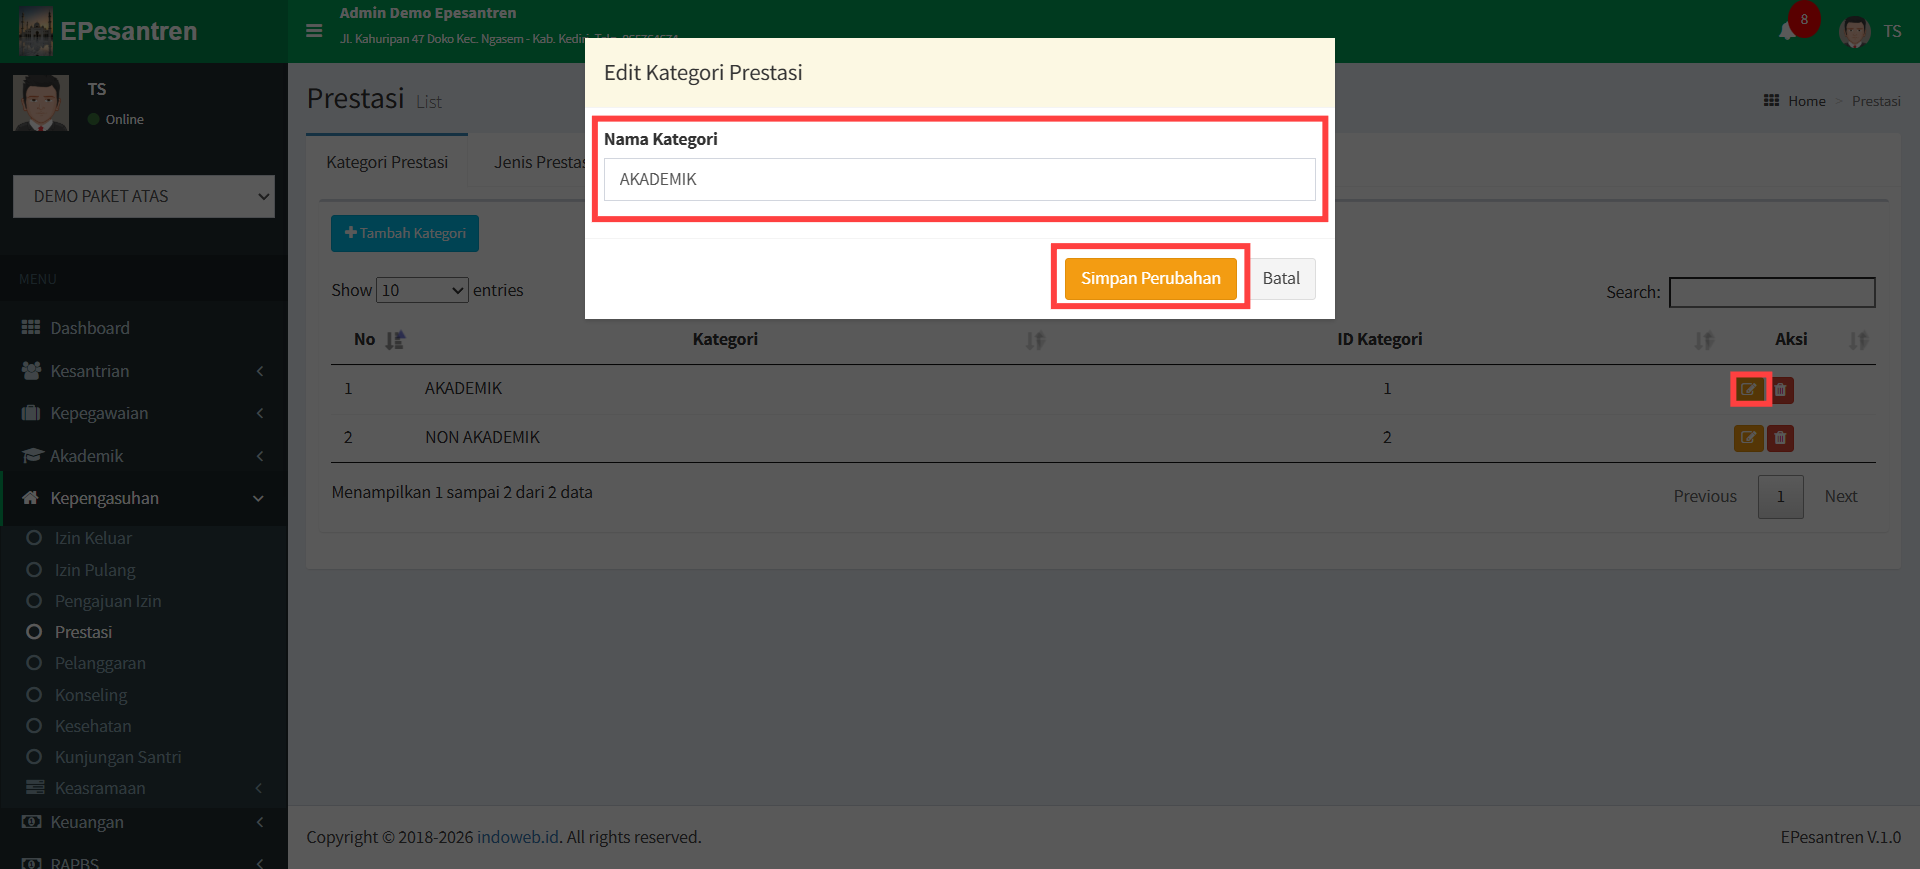Open the notification bell icon

coord(1787,31)
